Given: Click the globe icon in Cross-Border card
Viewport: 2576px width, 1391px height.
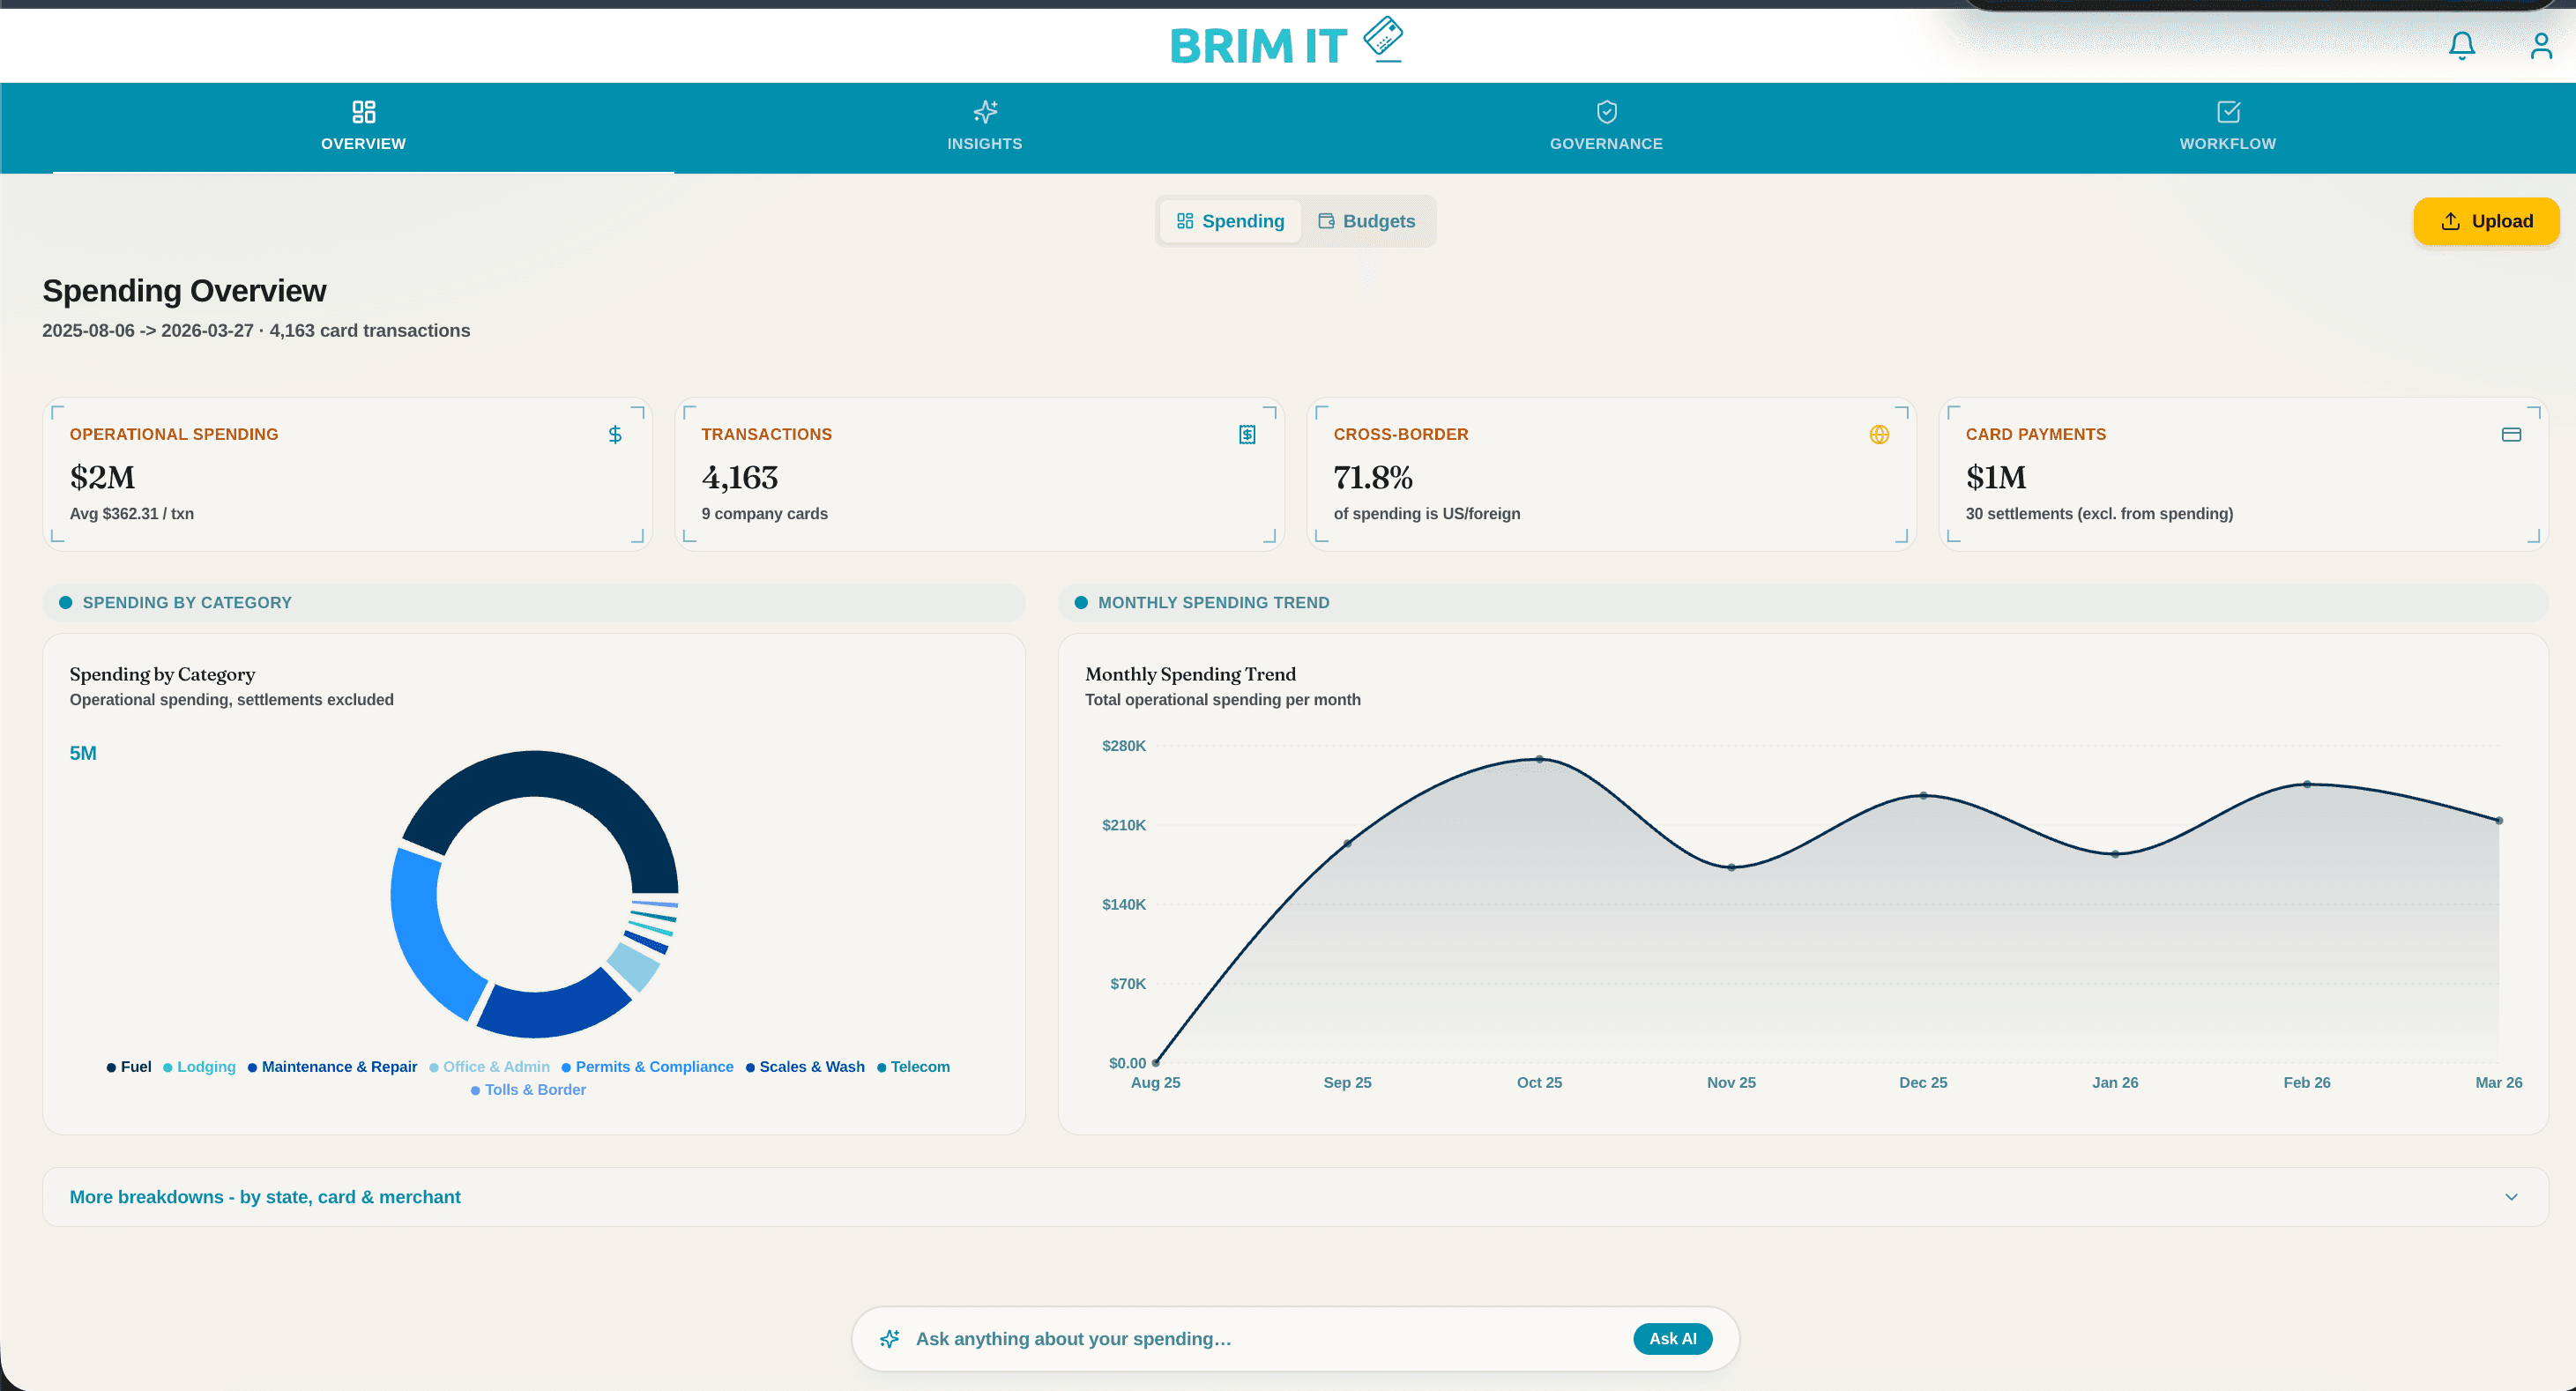Looking at the screenshot, I should click(1879, 434).
